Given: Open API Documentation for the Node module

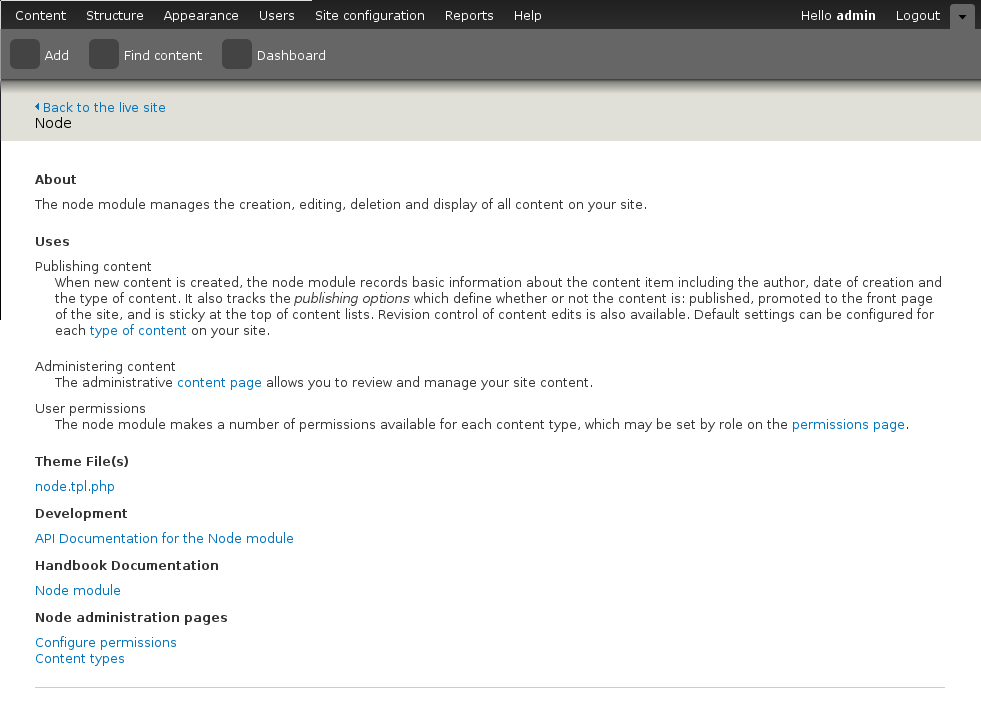Looking at the screenshot, I should coord(165,538).
